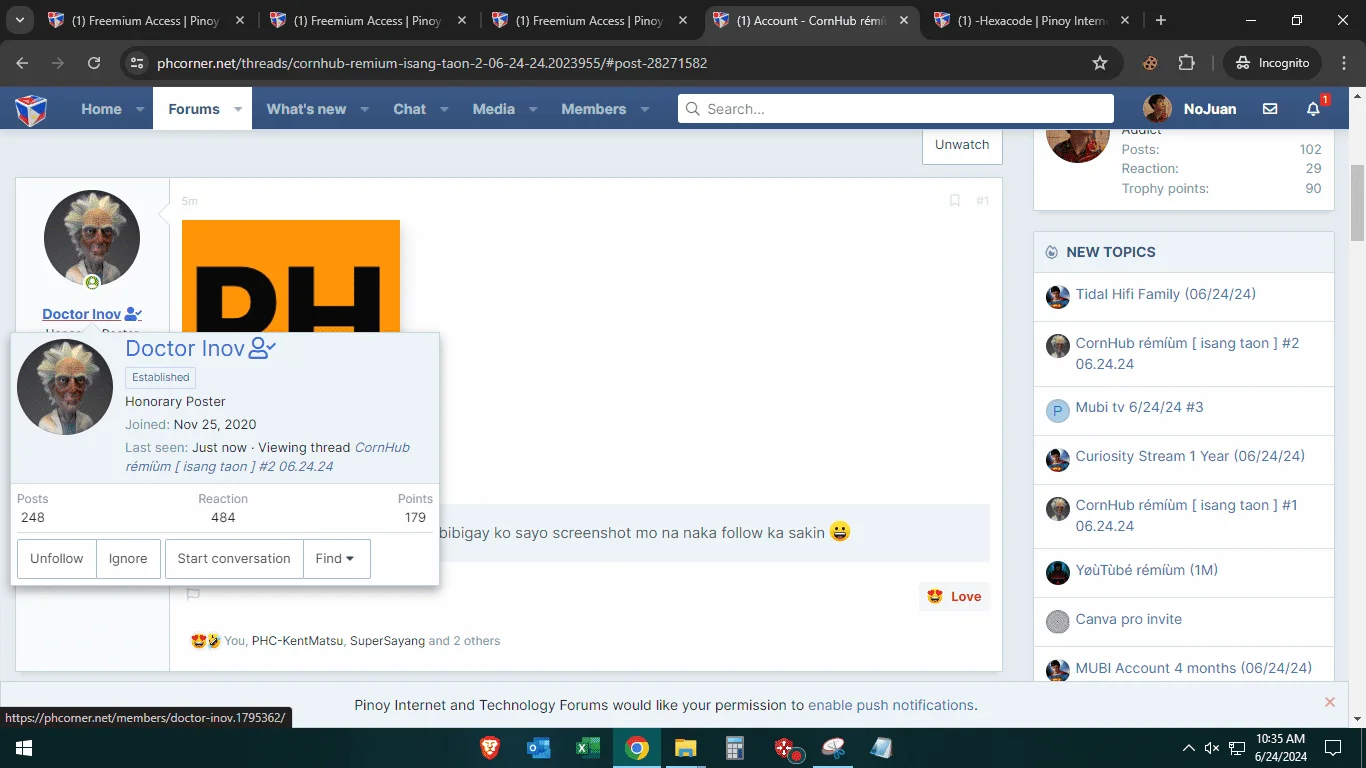Click the Unfollow button
The height and width of the screenshot is (768, 1366).
57,559
